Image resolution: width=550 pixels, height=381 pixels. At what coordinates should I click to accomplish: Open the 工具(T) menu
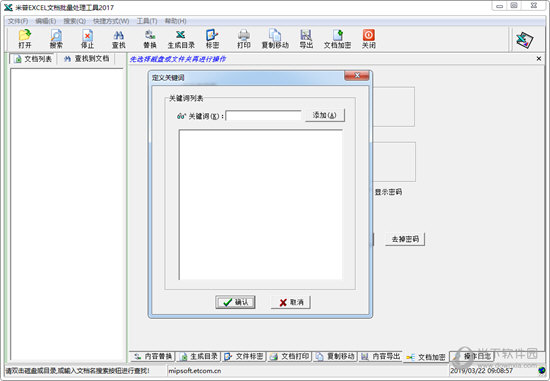click(x=147, y=21)
